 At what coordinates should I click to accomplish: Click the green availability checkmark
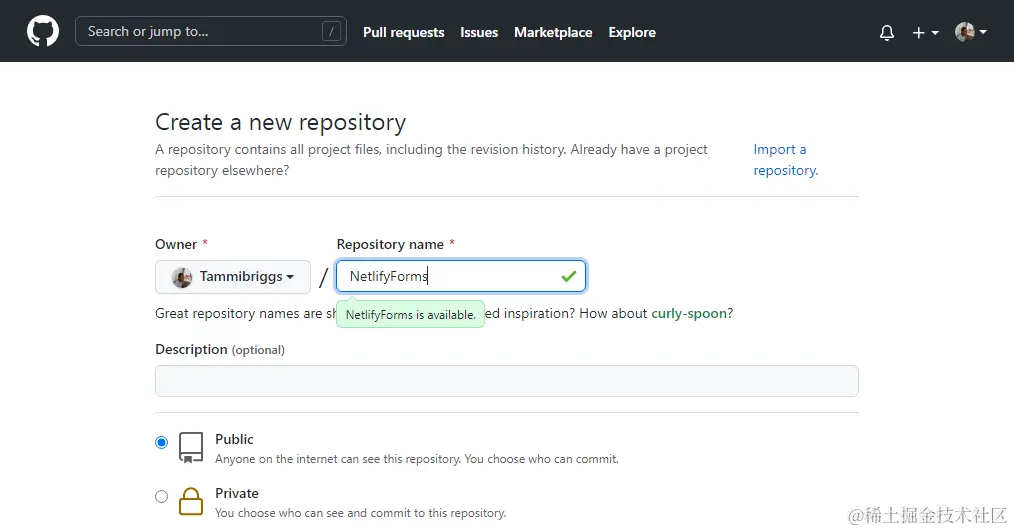click(568, 277)
